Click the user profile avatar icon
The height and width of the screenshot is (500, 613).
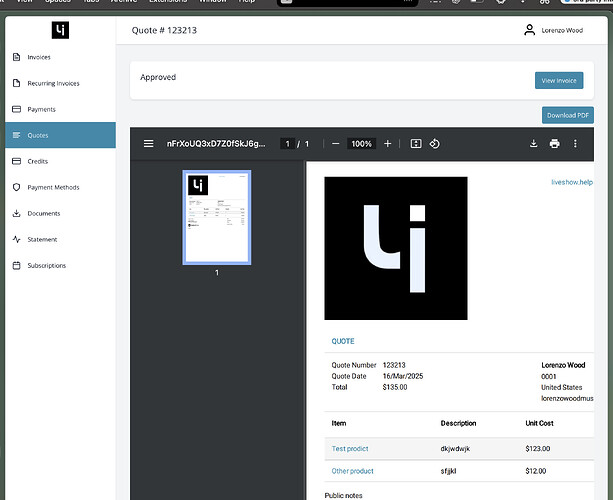[529, 30]
